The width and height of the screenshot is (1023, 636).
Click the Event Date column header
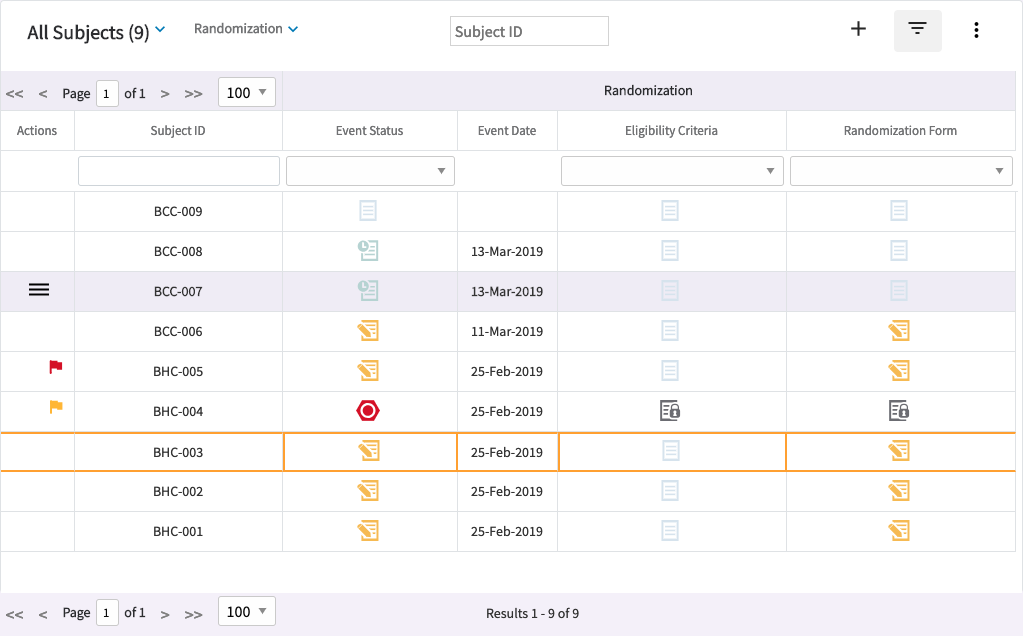click(x=506, y=131)
